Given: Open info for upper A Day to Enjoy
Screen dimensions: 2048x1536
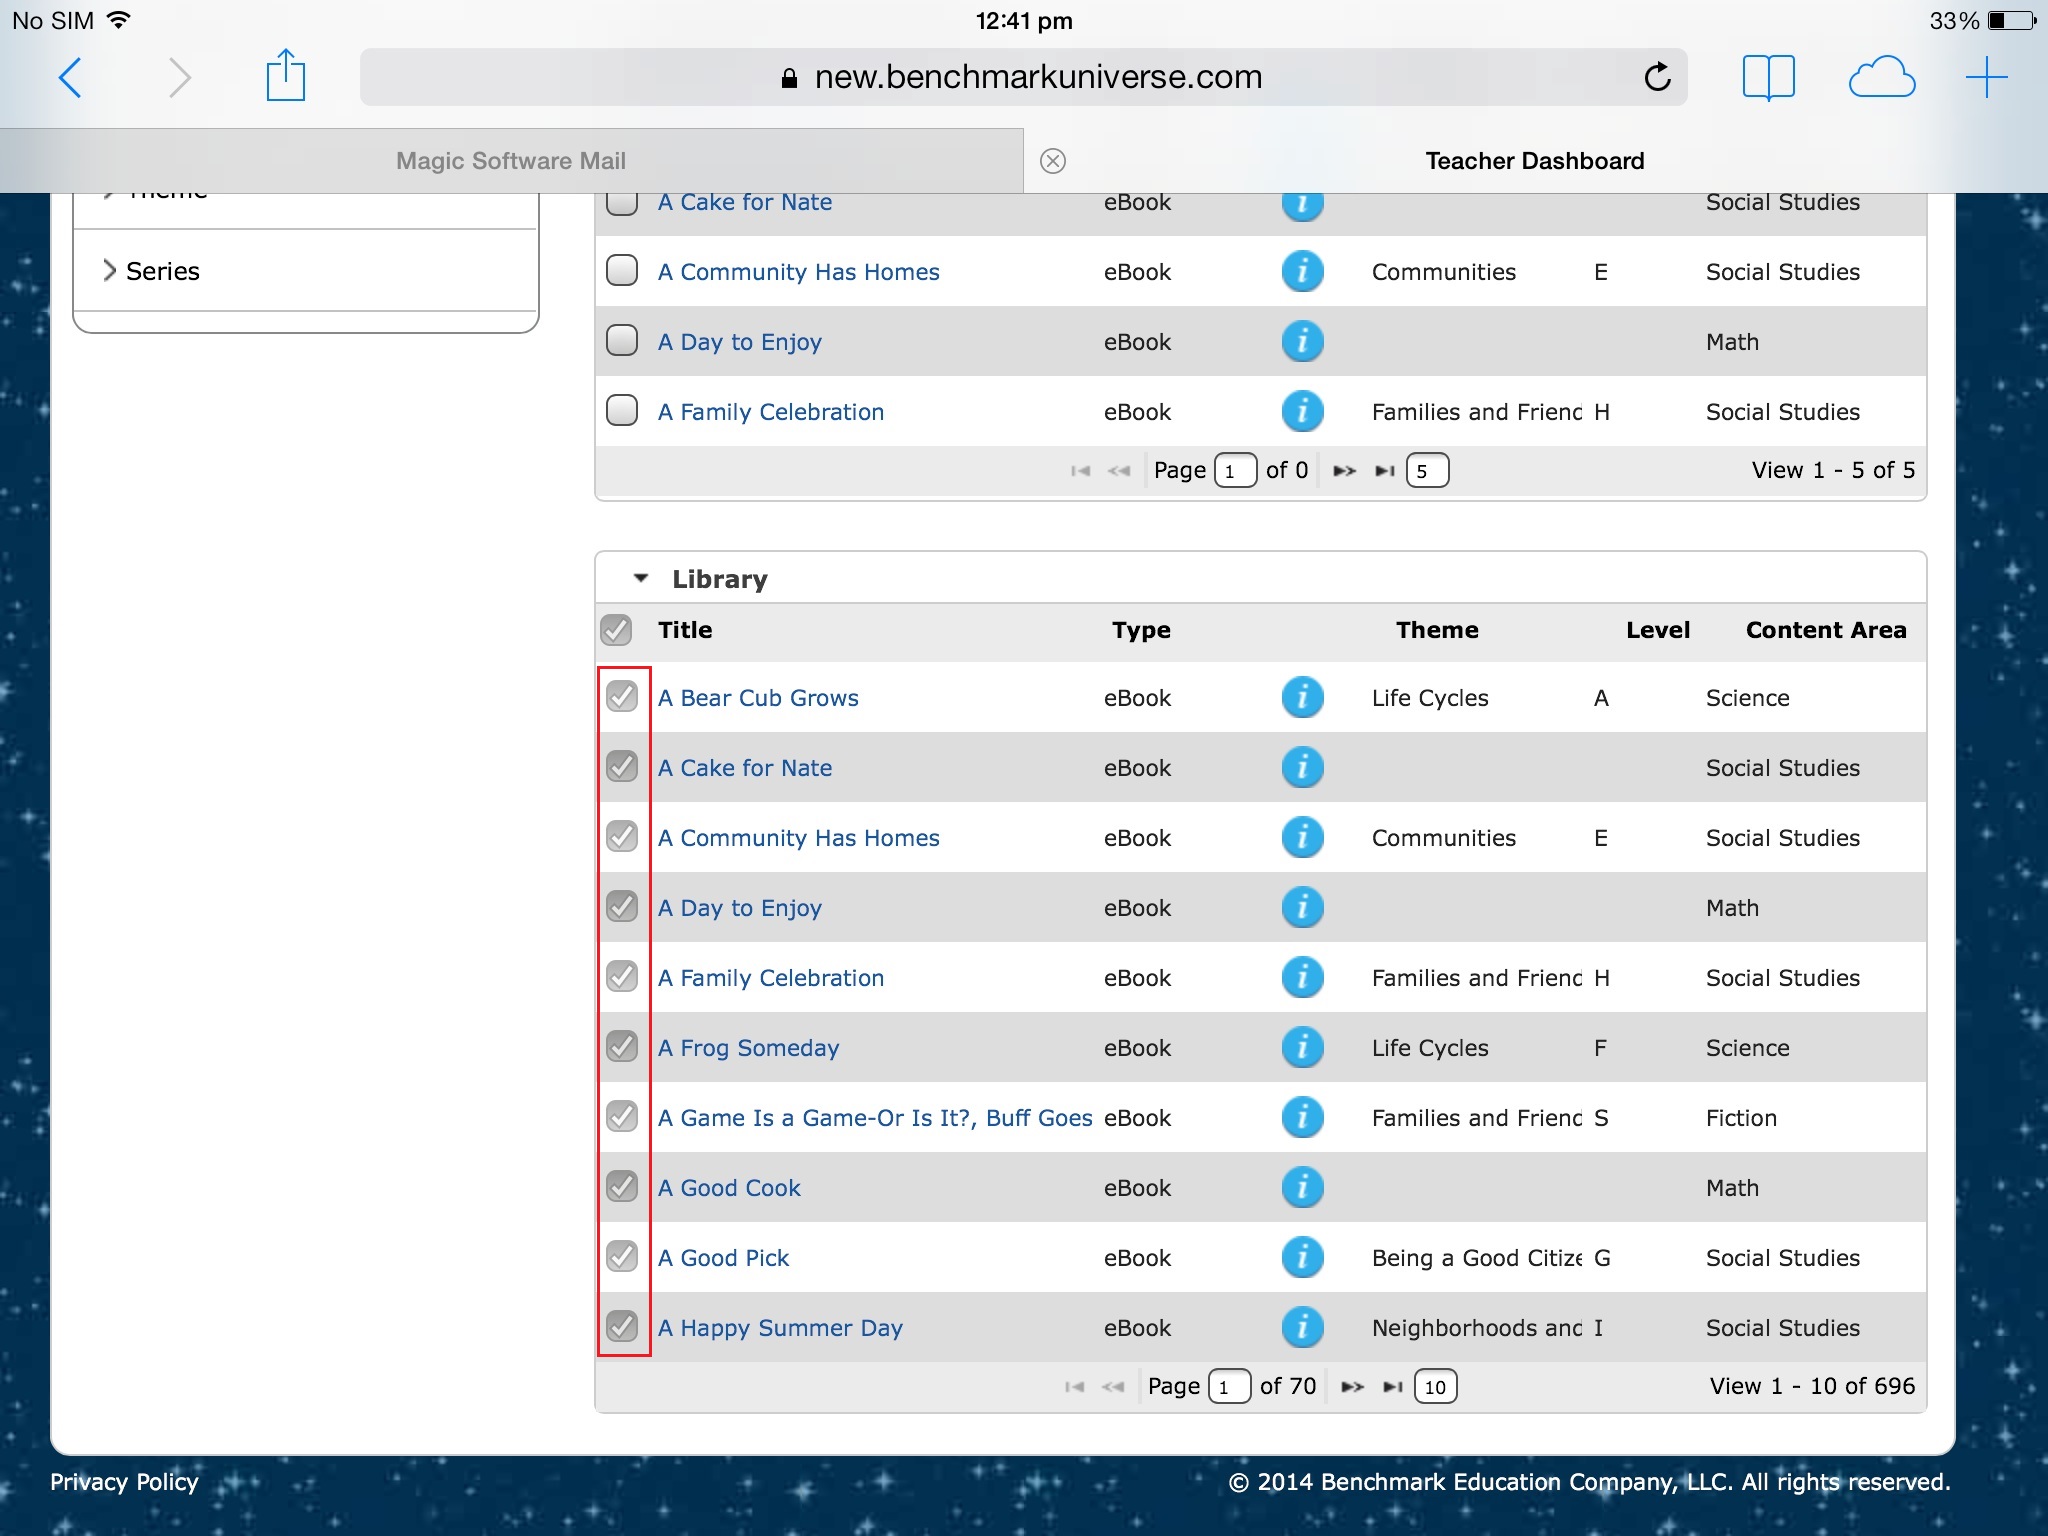Looking at the screenshot, I should [x=1302, y=341].
